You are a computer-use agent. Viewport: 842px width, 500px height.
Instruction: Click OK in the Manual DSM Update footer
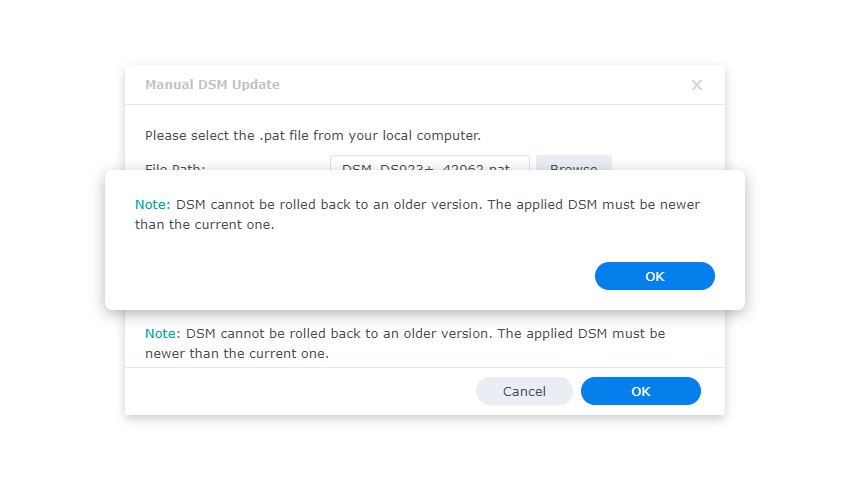(x=641, y=391)
